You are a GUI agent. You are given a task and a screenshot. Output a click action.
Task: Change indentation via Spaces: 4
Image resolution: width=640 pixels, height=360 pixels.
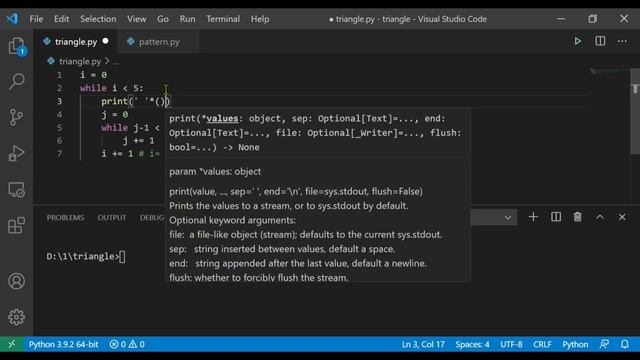[x=472, y=344]
